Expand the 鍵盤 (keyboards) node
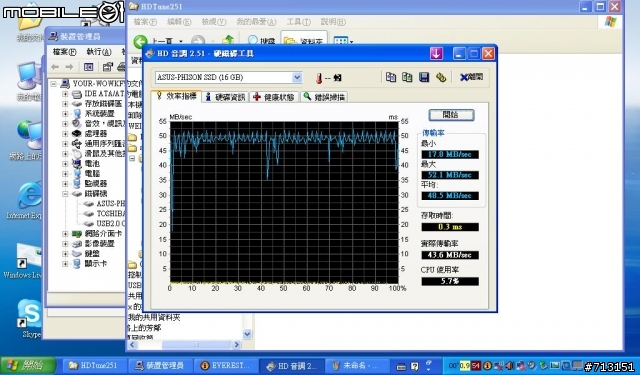 click(x=65, y=254)
